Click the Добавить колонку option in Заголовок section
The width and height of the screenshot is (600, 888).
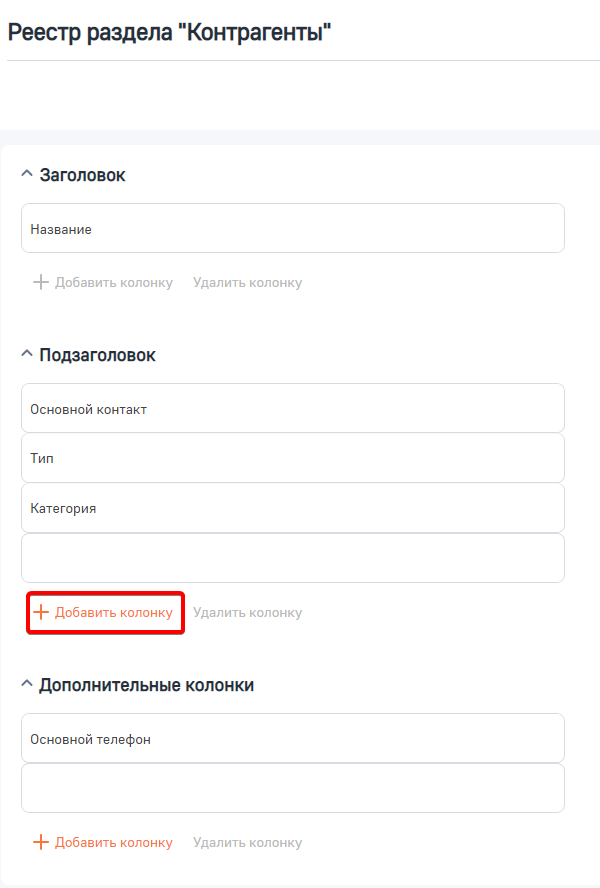point(114,282)
